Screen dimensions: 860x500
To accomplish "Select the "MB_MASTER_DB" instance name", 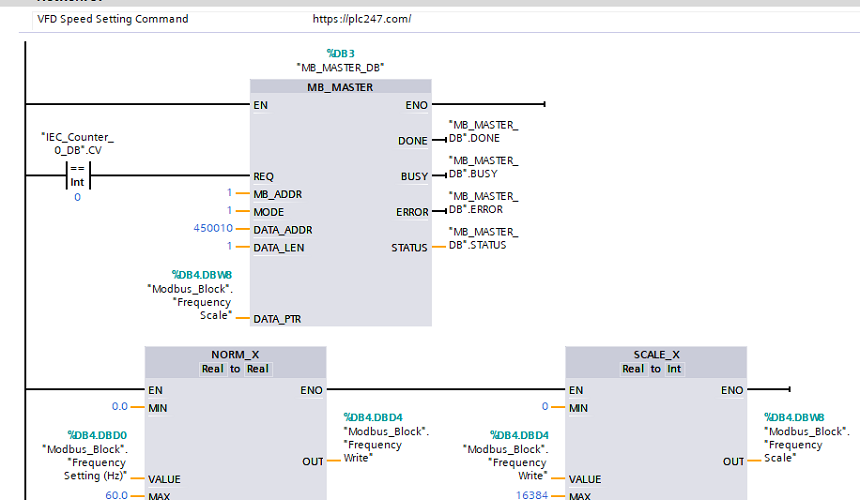I will pyautogui.click(x=340, y=67).
